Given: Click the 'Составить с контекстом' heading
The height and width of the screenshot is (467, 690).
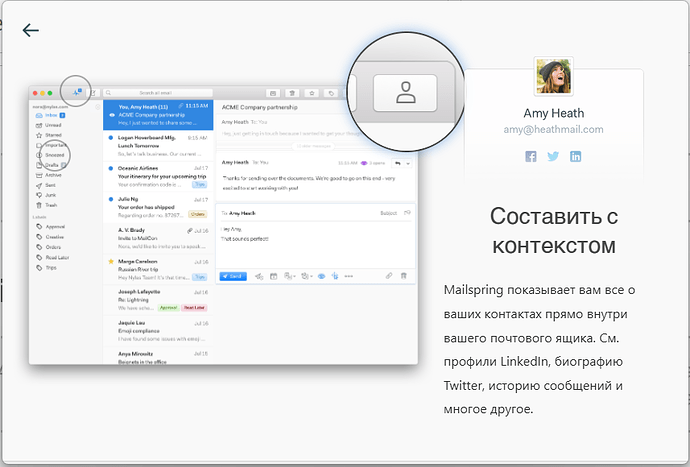Looking at the screenshot, I should (x=554, y=231).
